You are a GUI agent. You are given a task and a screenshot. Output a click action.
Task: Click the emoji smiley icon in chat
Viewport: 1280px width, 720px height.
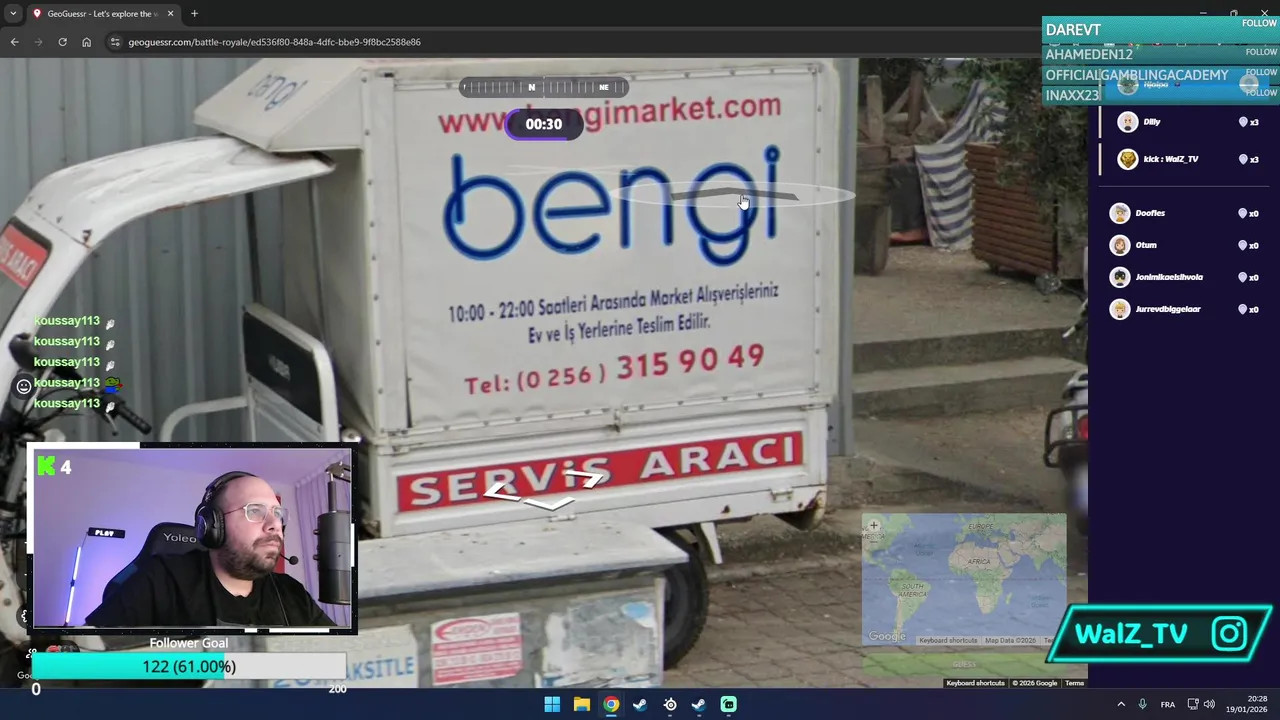[x=24, y=386]
